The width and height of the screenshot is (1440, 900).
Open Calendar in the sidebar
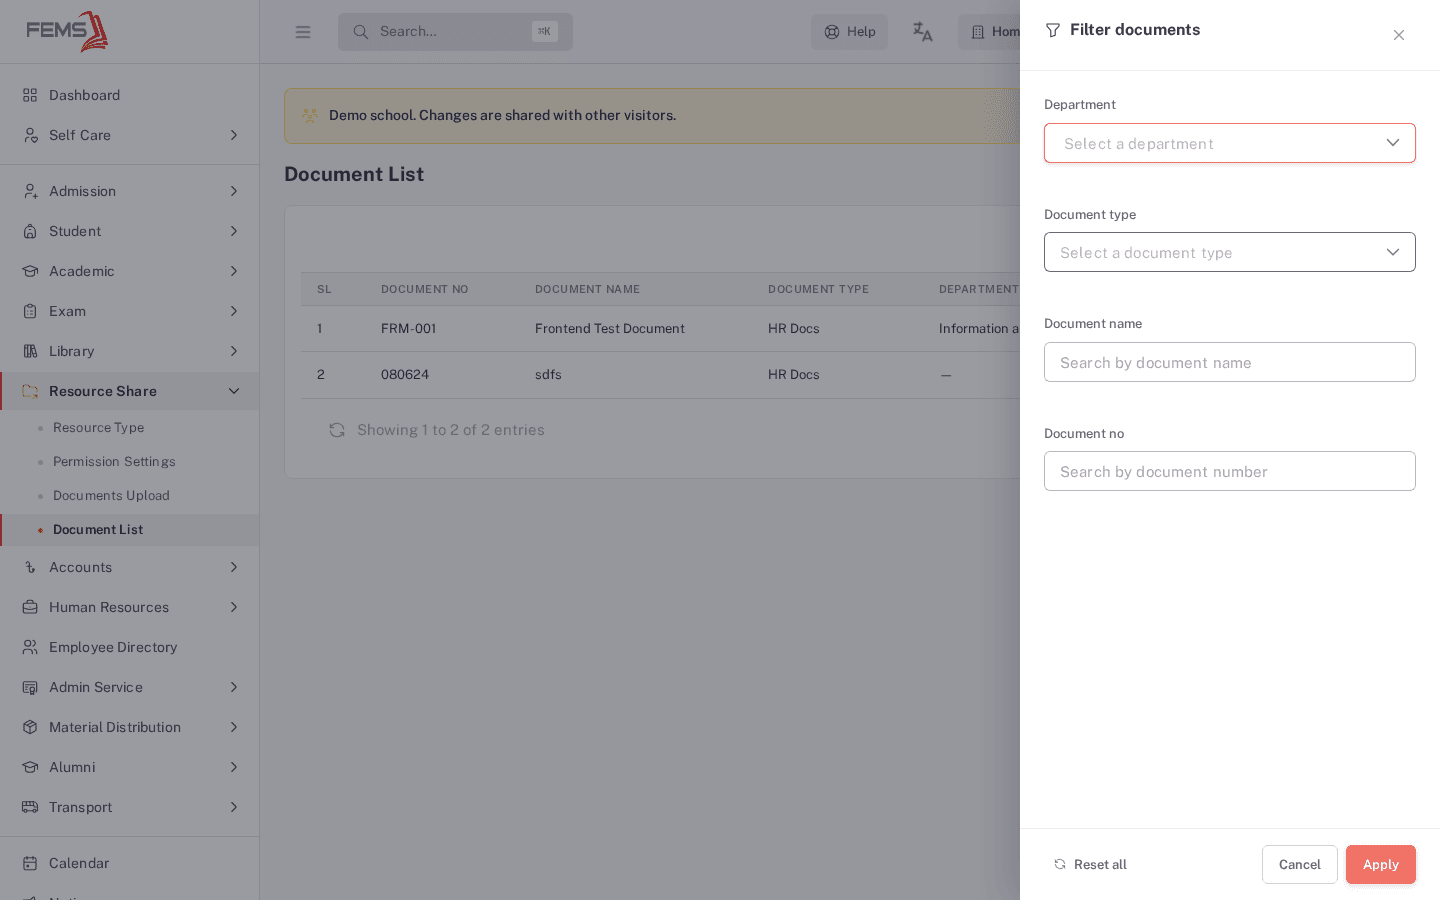pos(130,863)
